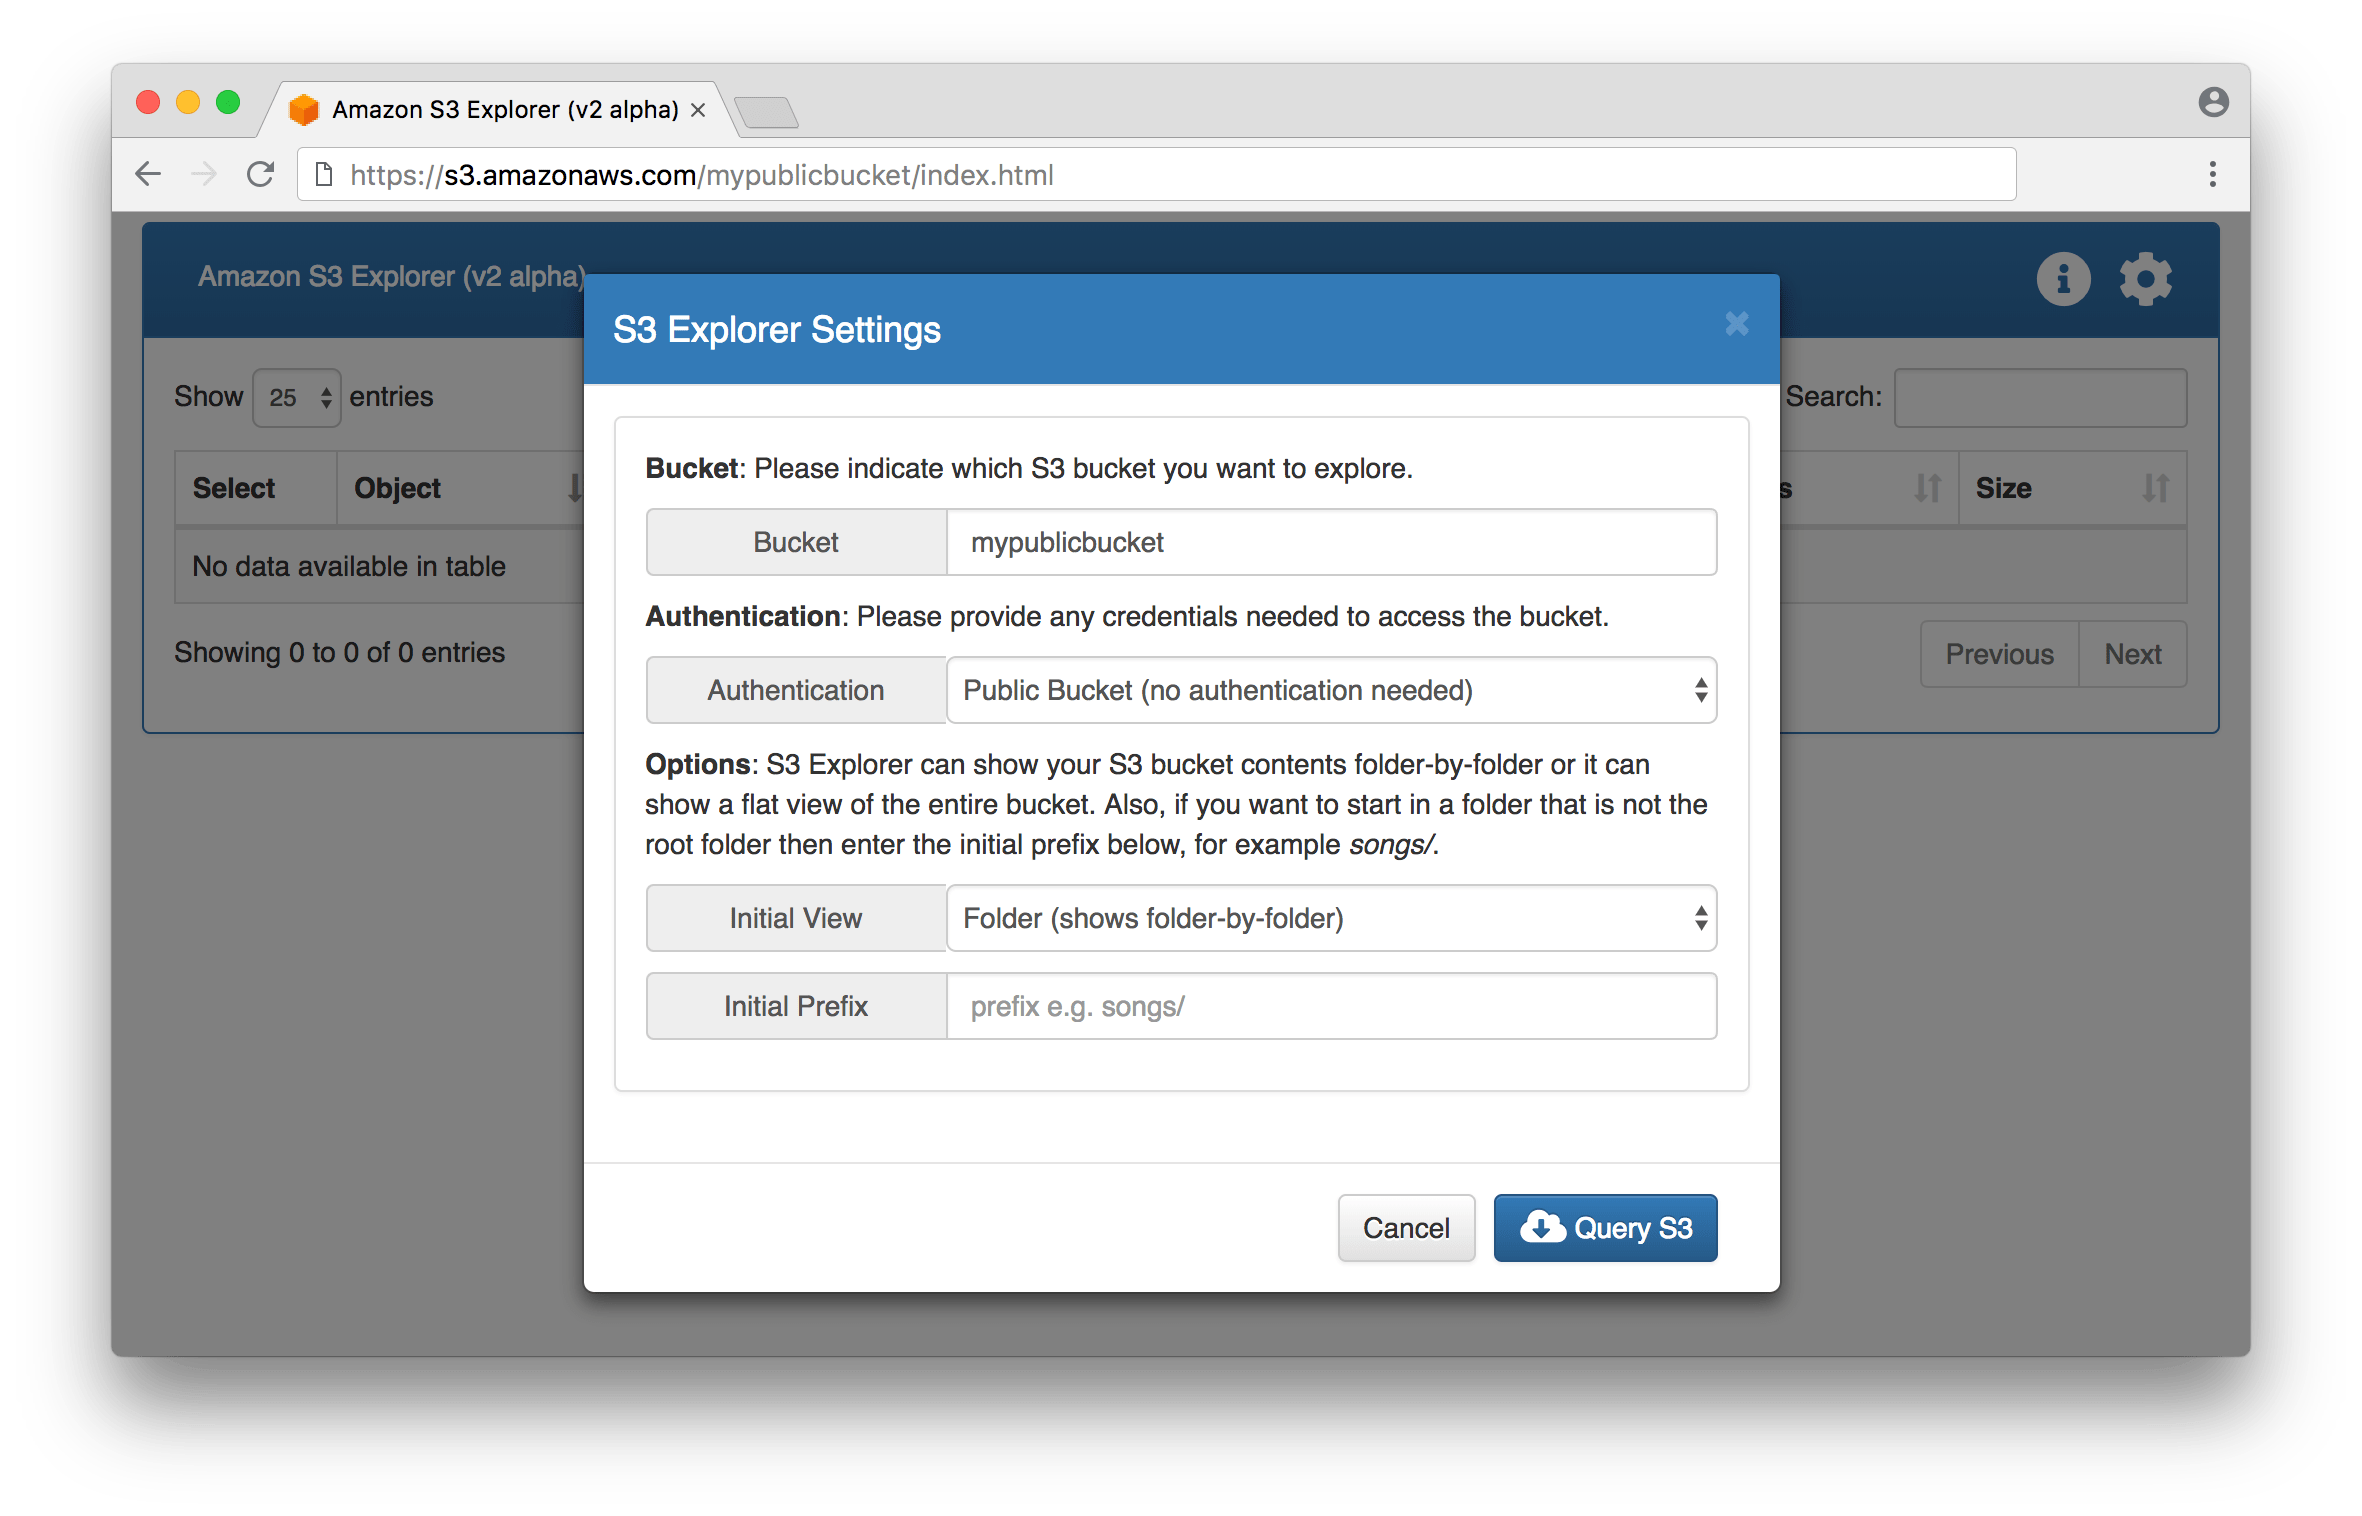Click the browser profile avatar icon
The height and width of the screenshot is (1516, 2362).
[2215, 102]
